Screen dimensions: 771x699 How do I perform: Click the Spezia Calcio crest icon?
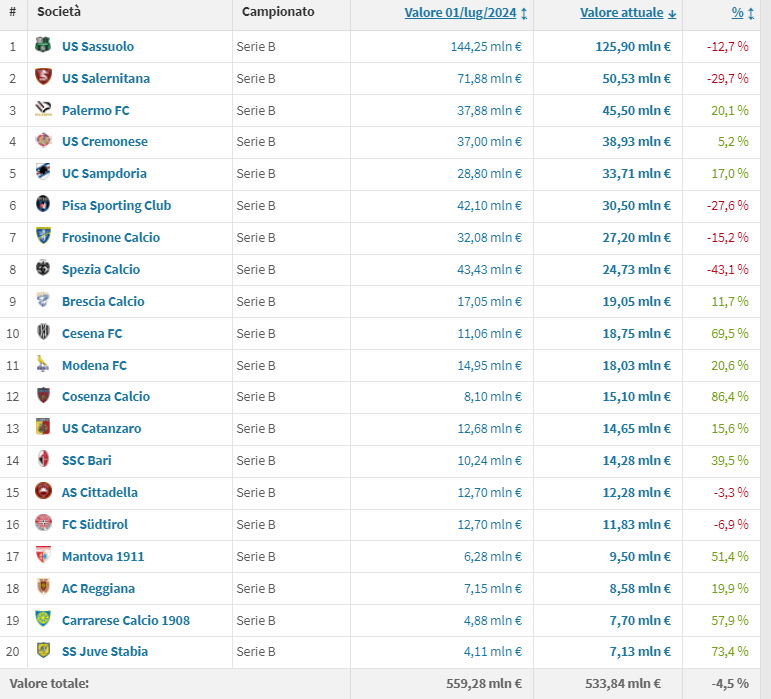[x=43, y=269]
